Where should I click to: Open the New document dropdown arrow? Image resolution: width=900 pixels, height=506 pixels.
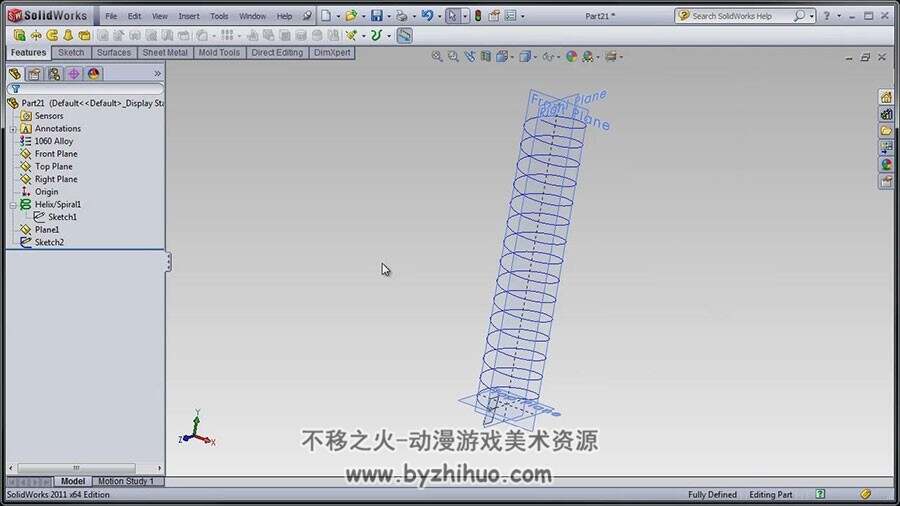338,17
